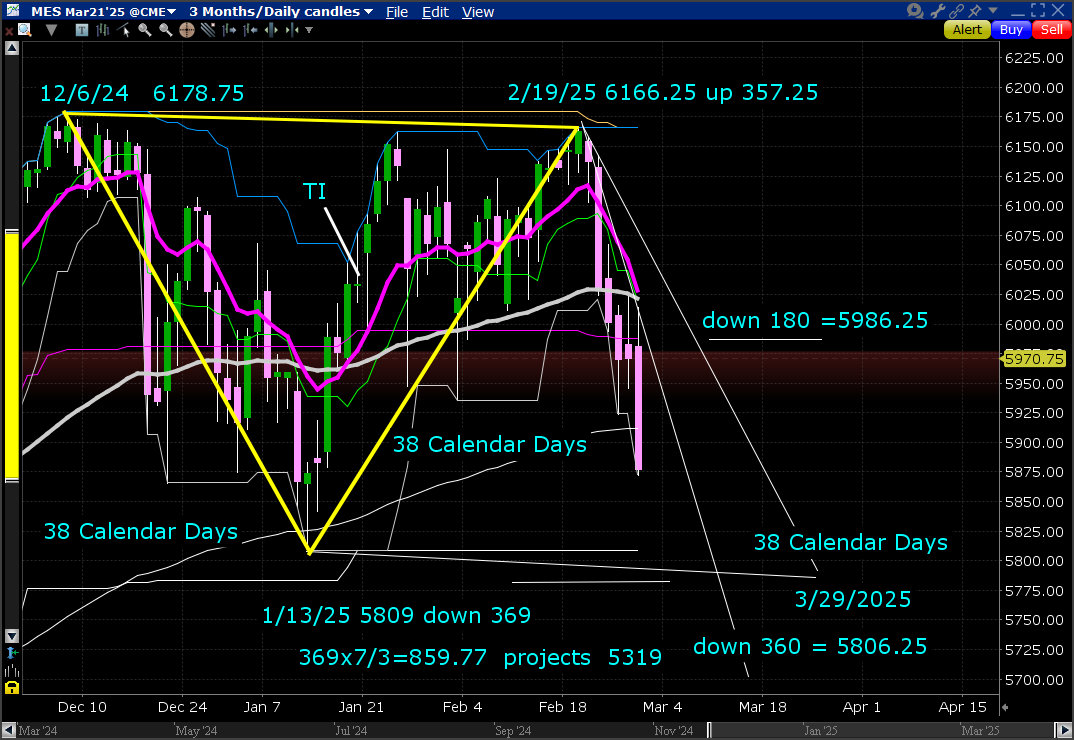Image resolution: width=1074 pixels, height=740 pixels.
Task: Click the "Jan 21" time axis label
Action: point(361,707)
